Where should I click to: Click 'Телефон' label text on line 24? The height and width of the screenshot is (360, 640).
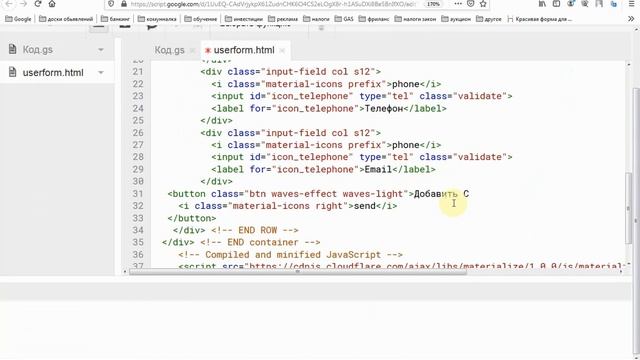[x=384, y=109]
